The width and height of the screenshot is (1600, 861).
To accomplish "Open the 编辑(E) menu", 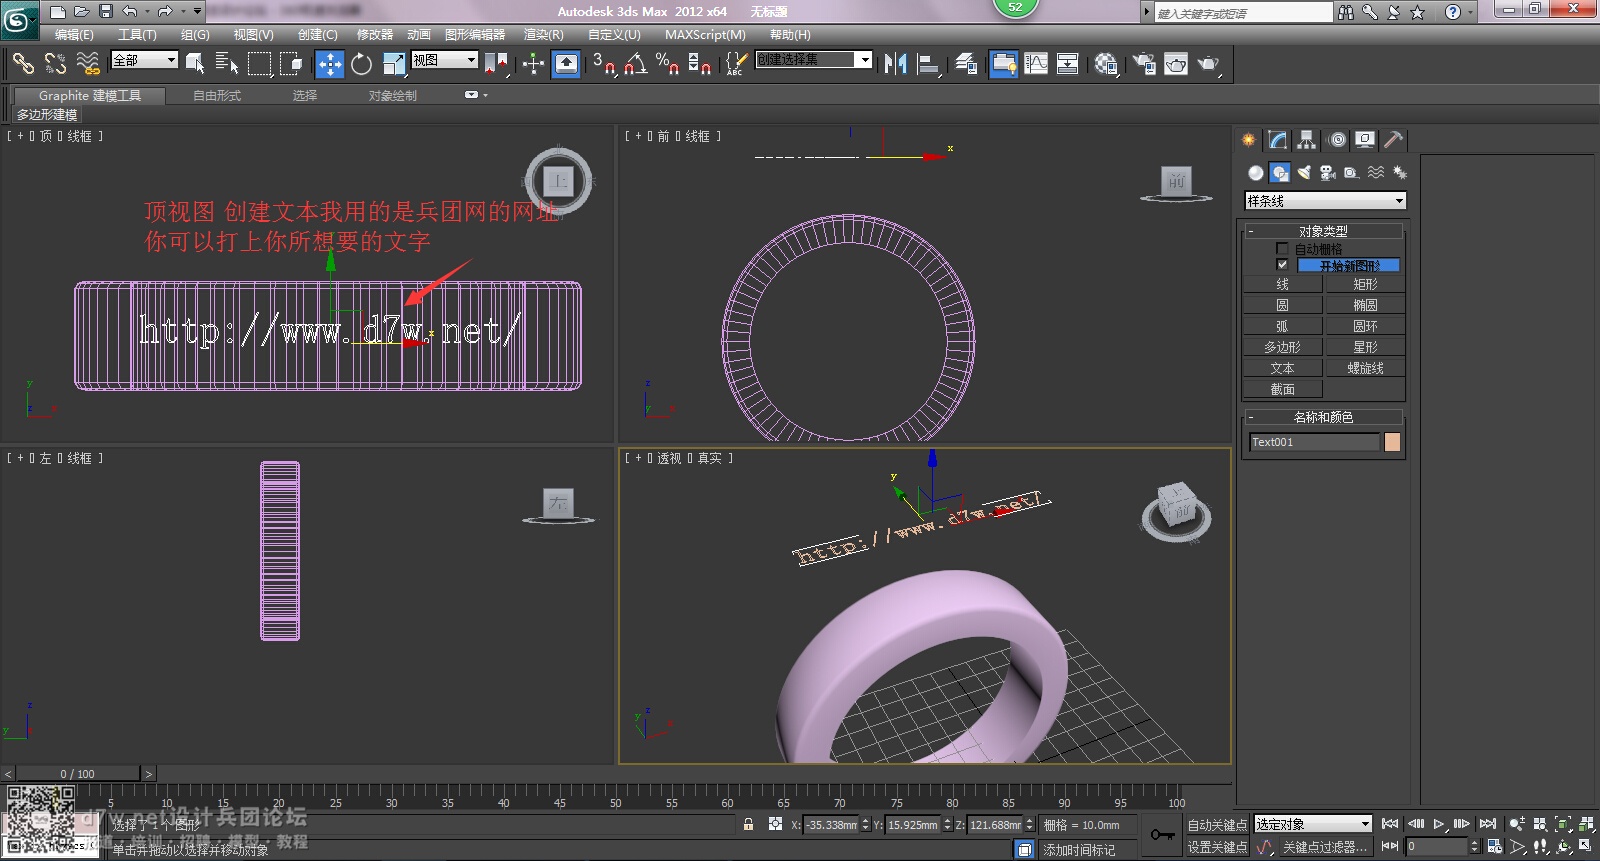I will coord(74,34).
